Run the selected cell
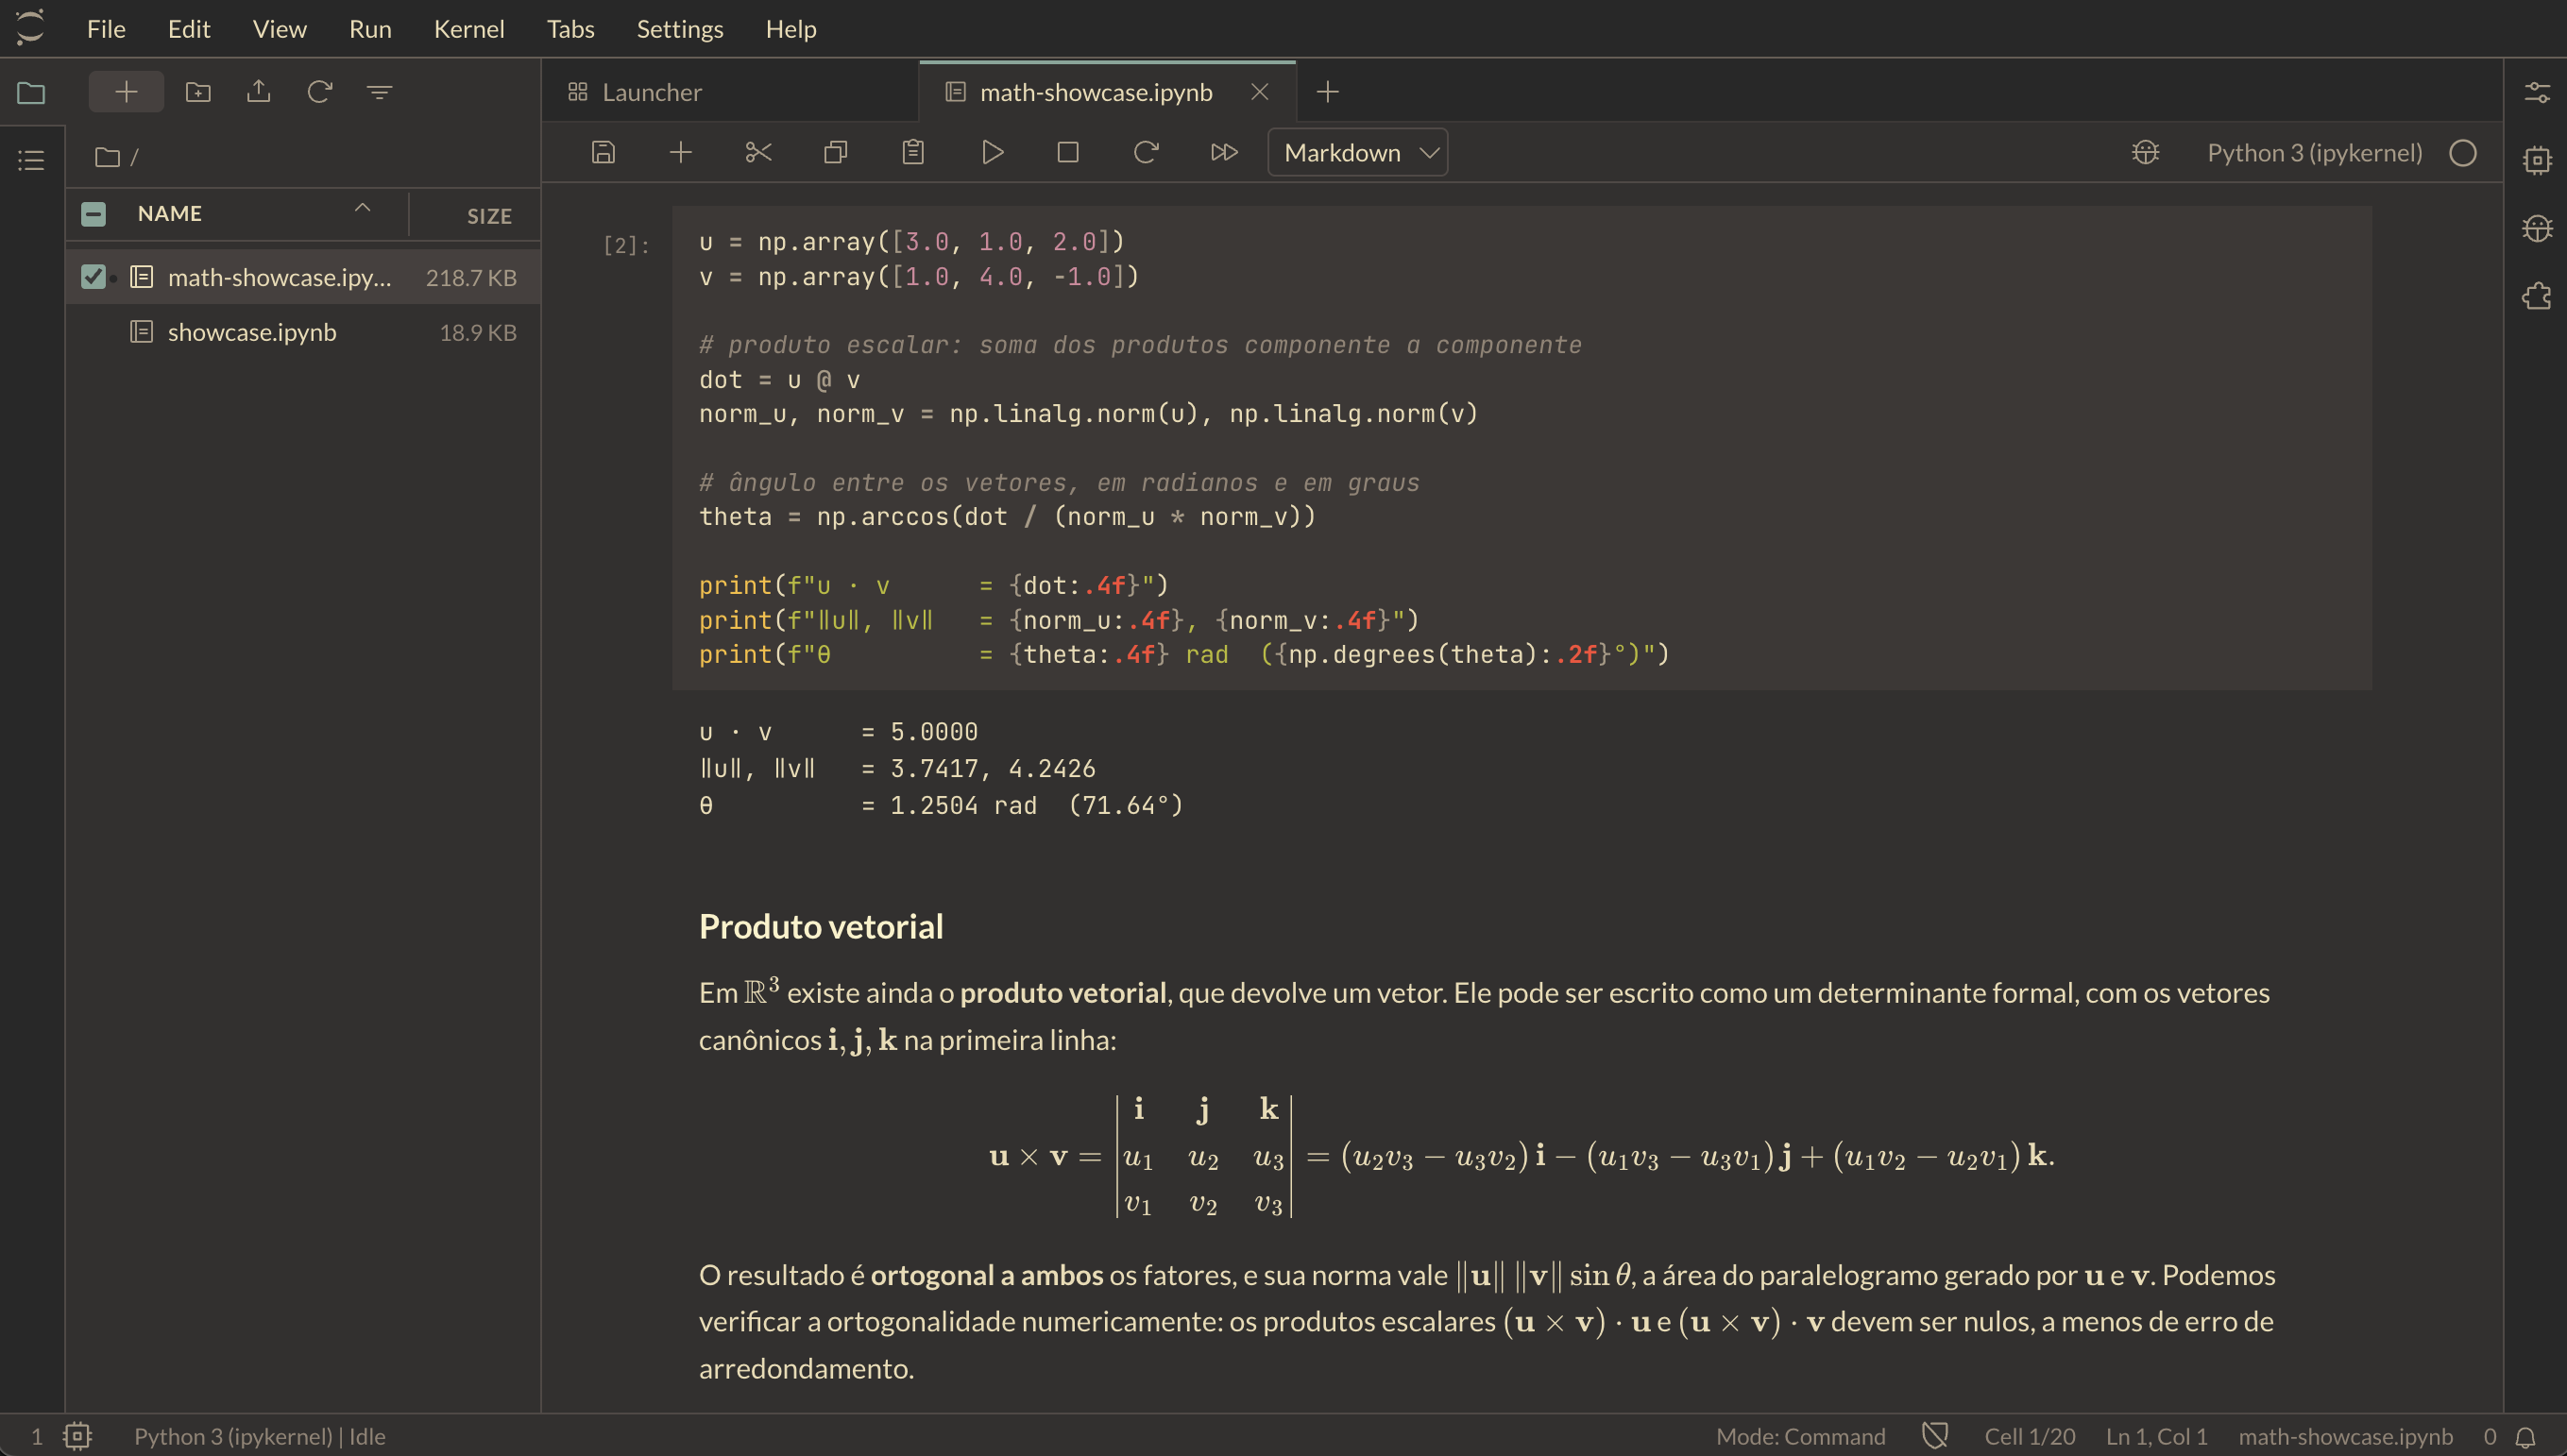The height and width of the screenshot is (1456, 2567). click(991, 152)
